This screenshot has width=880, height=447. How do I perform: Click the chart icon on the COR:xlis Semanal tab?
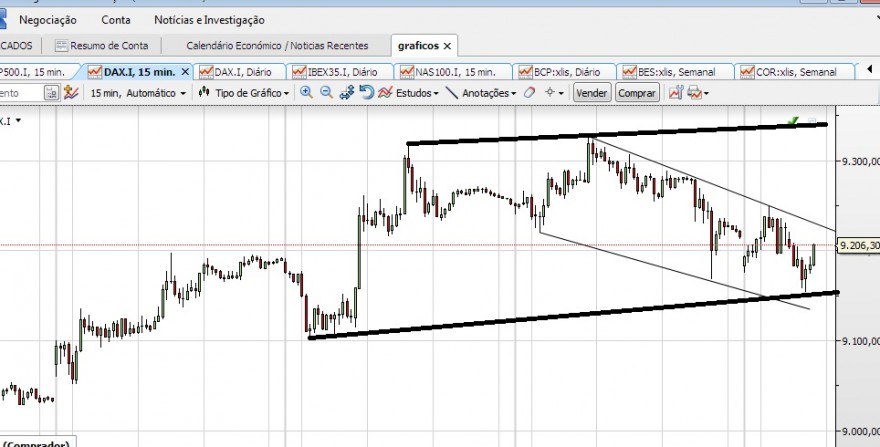(748, 72)
